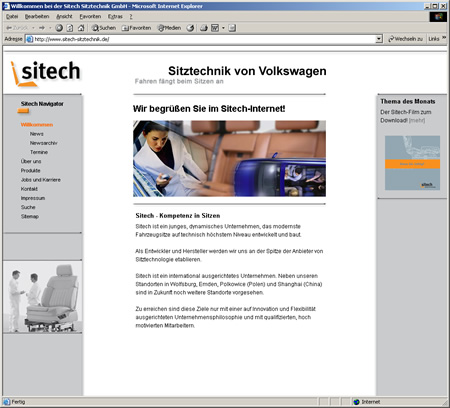Open the Sitemap navigation link

(30, 216)
